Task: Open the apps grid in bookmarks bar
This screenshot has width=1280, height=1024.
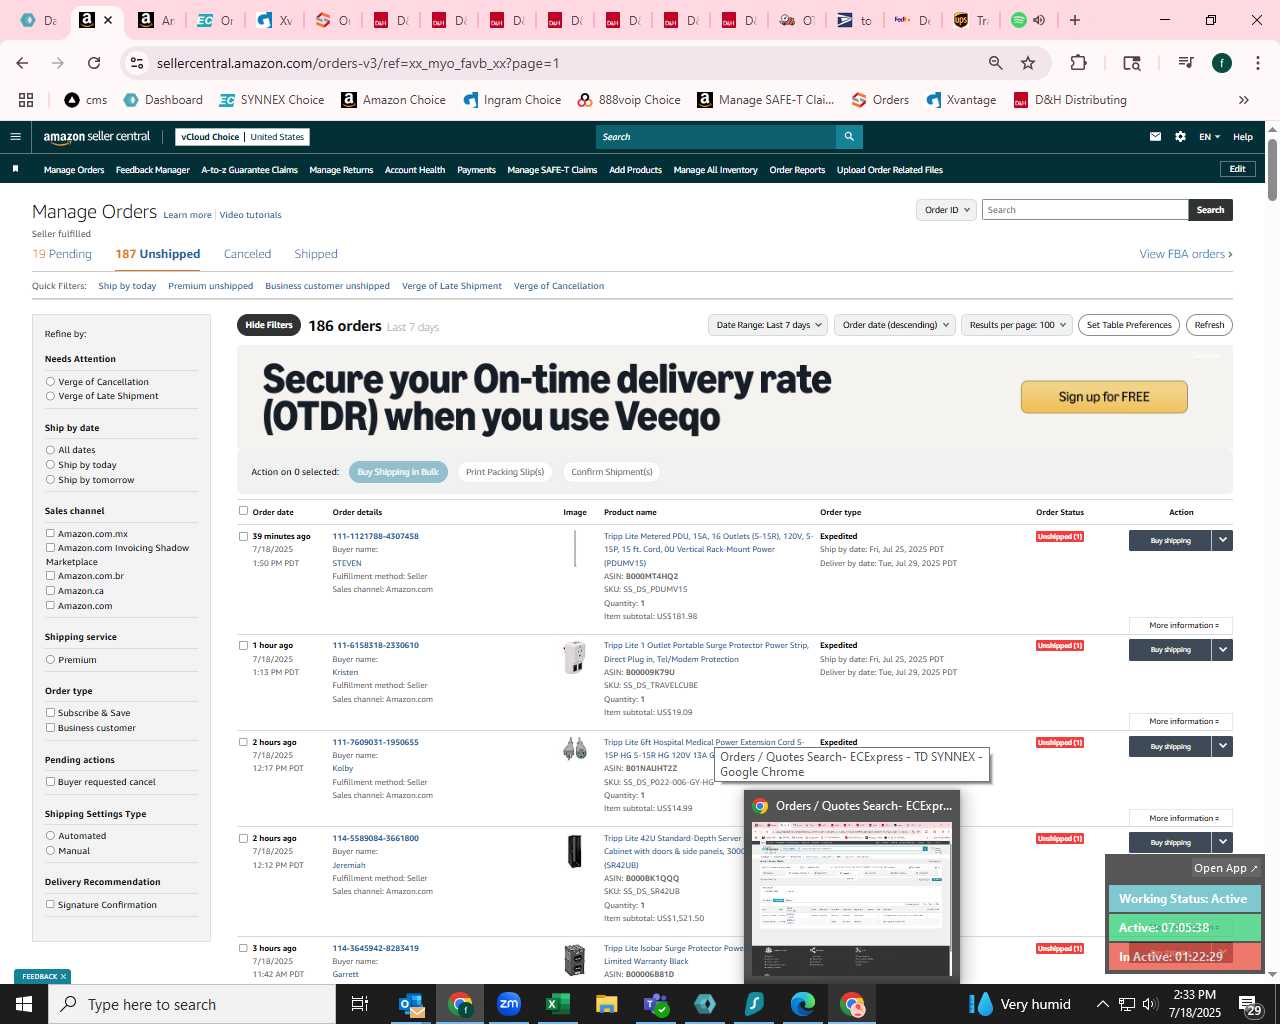Action: (26, 100)
